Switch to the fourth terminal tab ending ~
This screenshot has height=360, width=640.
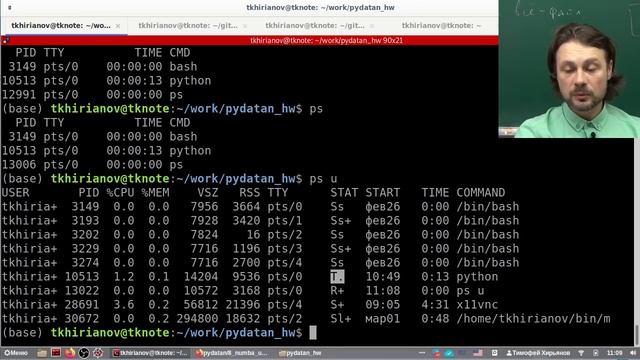tap(442, 26)
